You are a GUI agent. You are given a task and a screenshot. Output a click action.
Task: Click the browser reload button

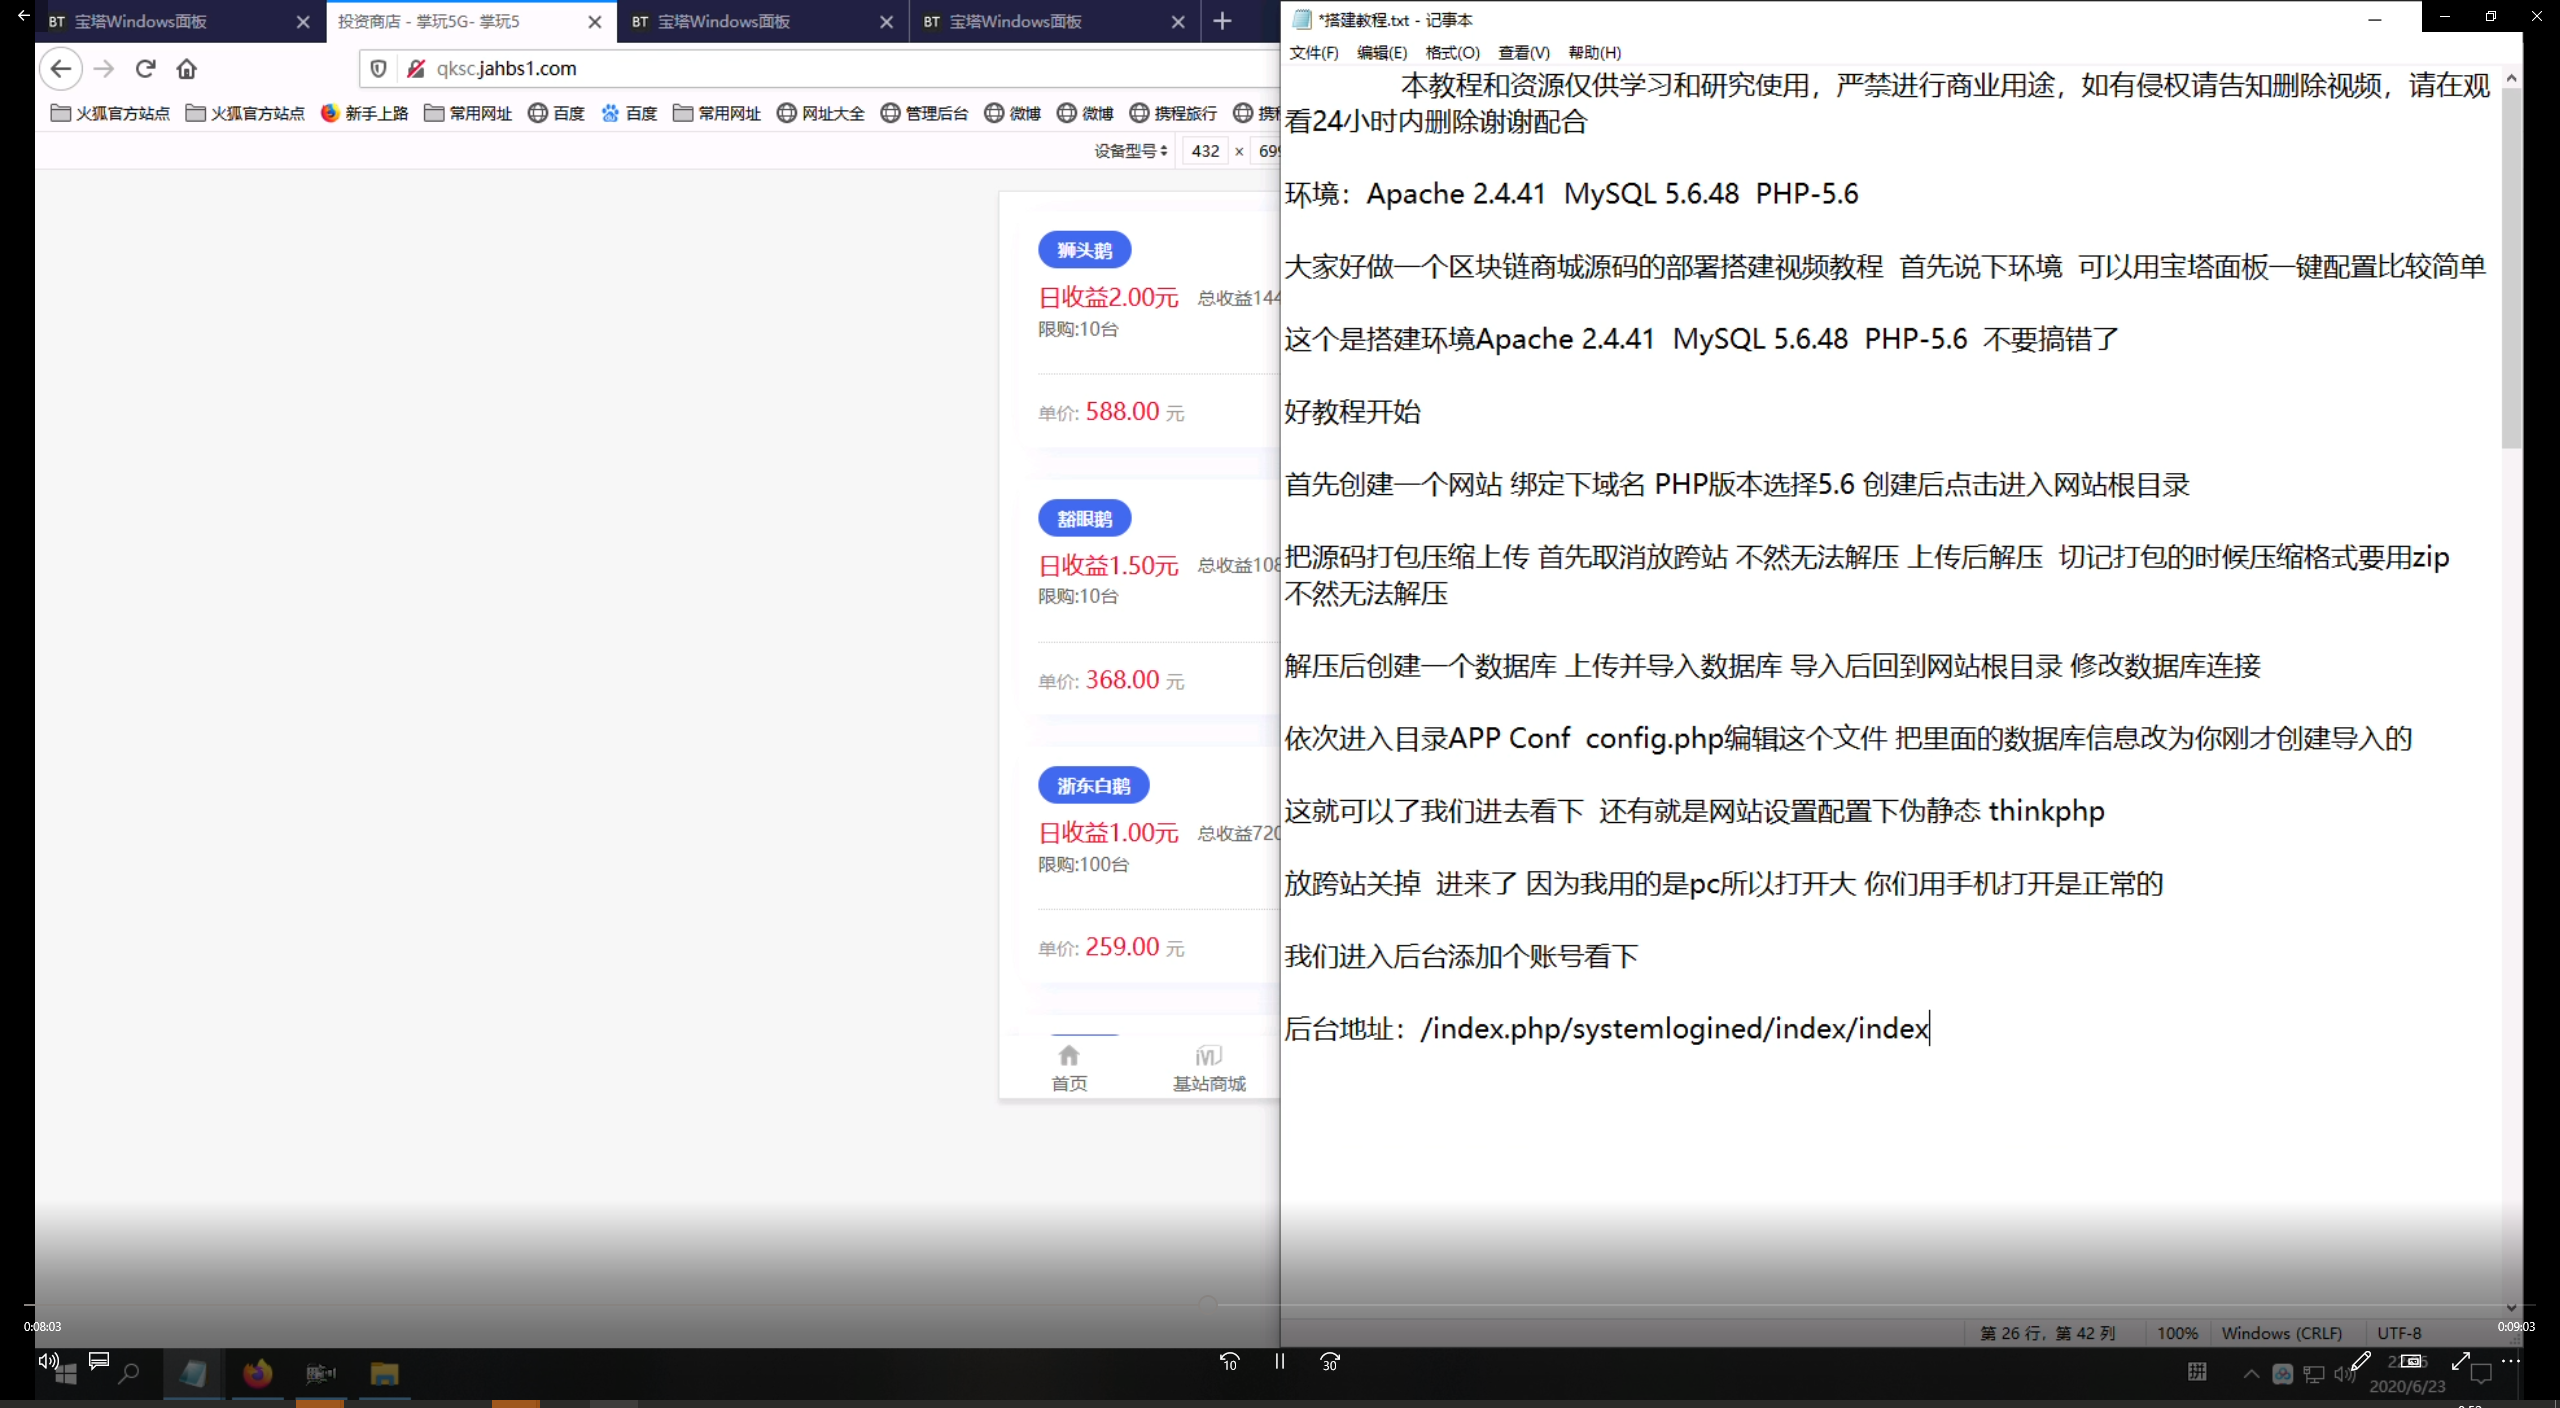[x=146, y=68]
